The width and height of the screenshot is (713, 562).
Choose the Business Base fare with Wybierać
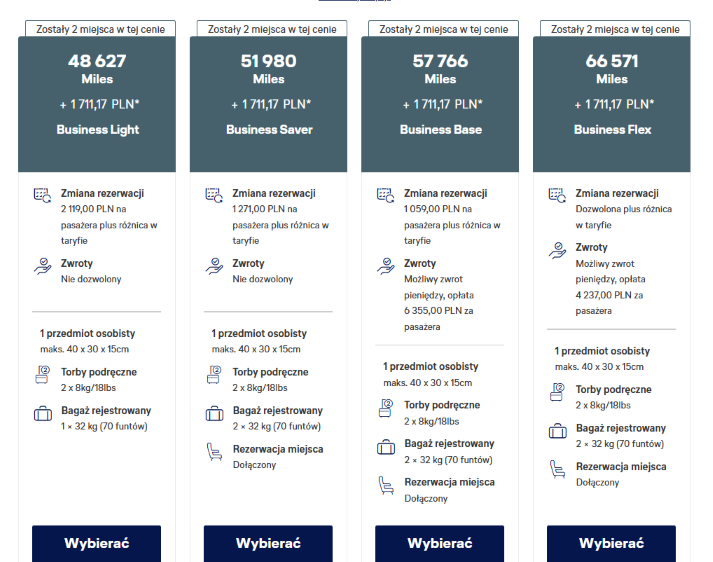click(x=440, y=543)
